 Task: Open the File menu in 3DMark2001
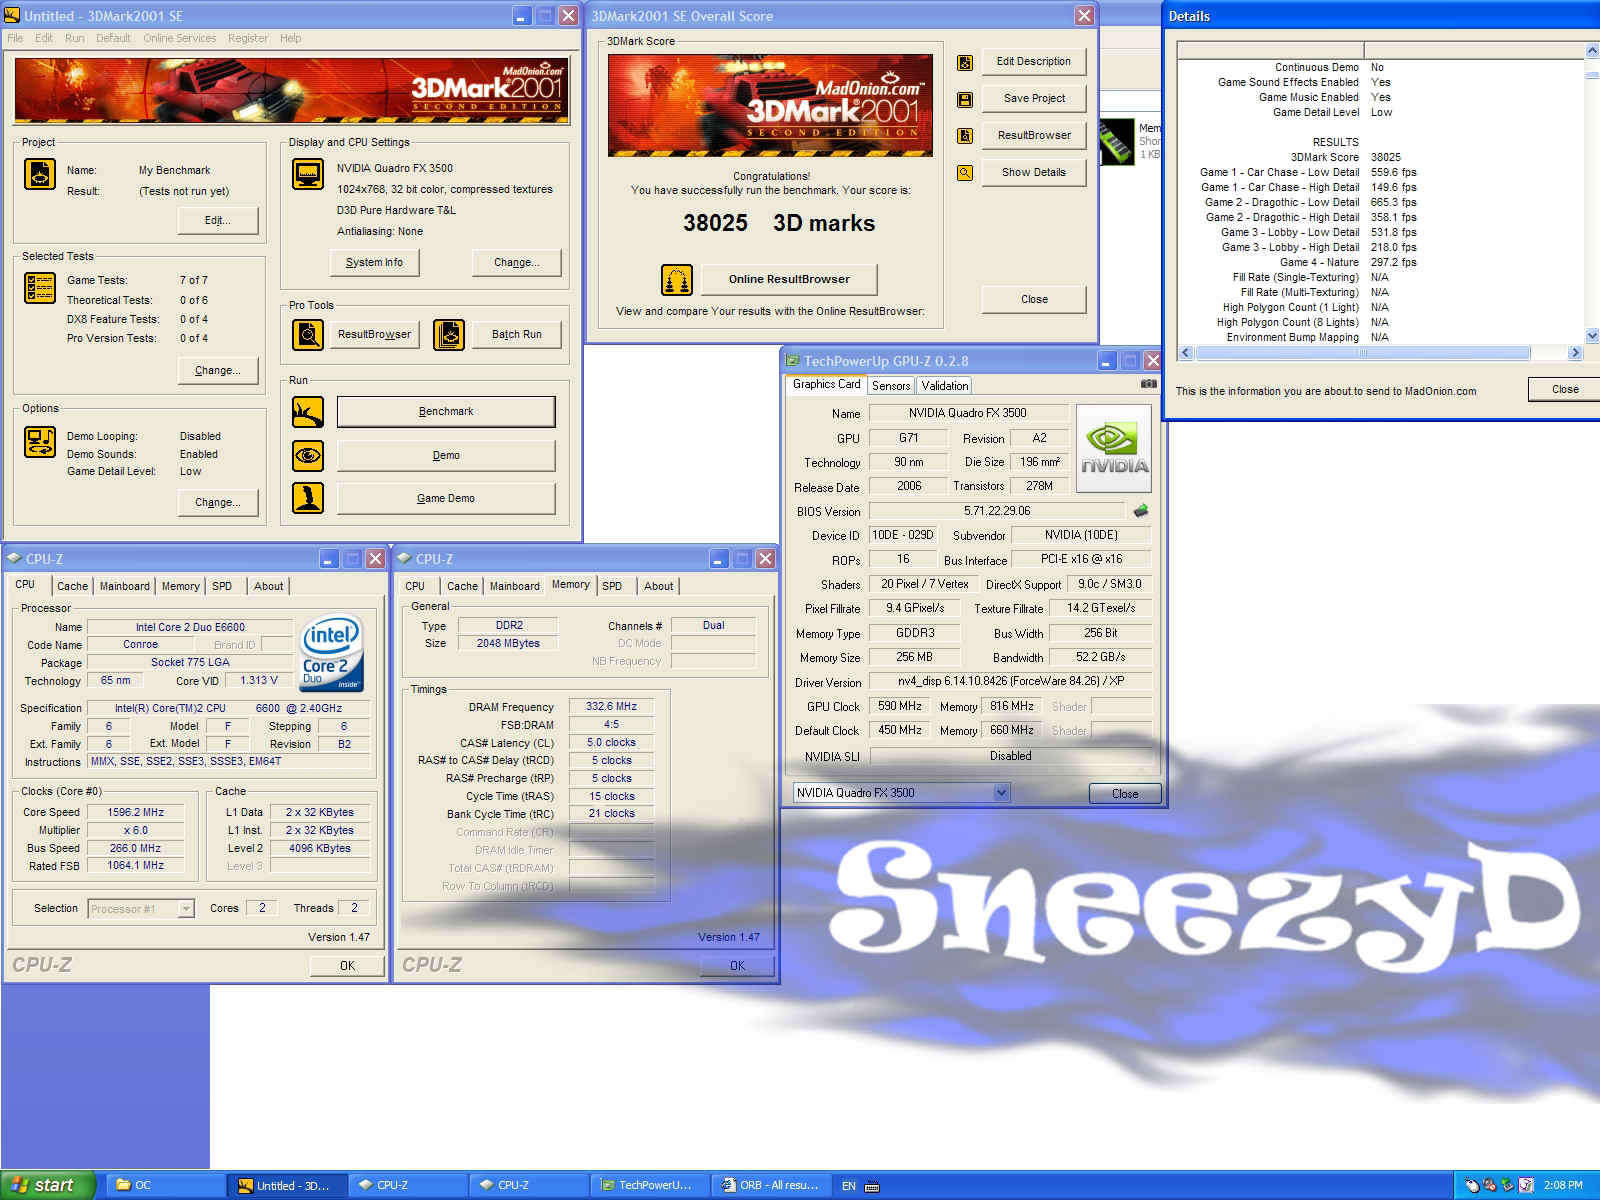coord(15,38)
